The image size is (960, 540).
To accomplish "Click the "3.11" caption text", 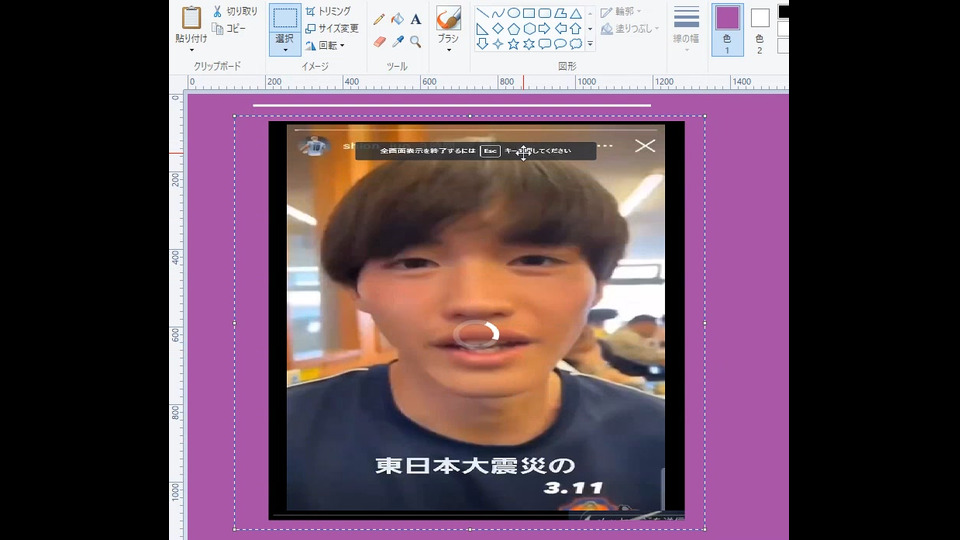I will (x=573, y=488).
